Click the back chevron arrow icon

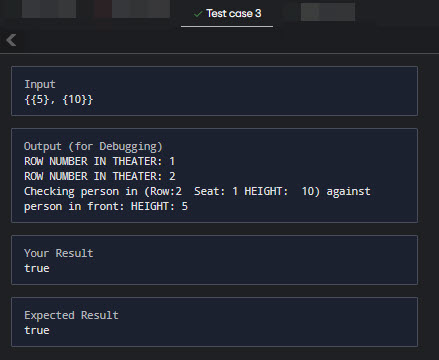pos(11,40)
